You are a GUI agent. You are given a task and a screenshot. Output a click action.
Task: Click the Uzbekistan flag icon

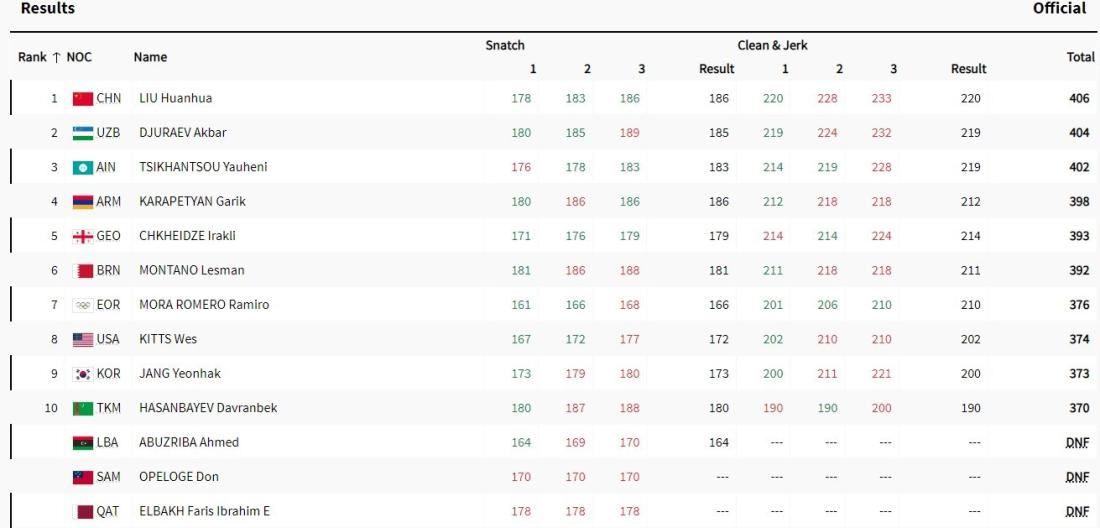pyautogui.click(x=83, y=133)
